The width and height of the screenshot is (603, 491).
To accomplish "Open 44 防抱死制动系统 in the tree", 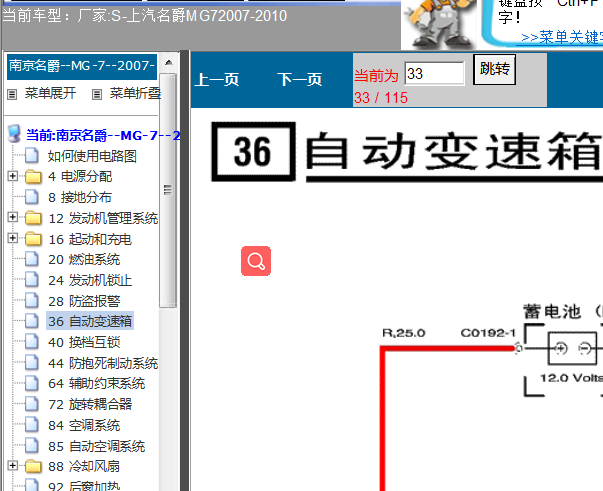I will coord(103,363).
